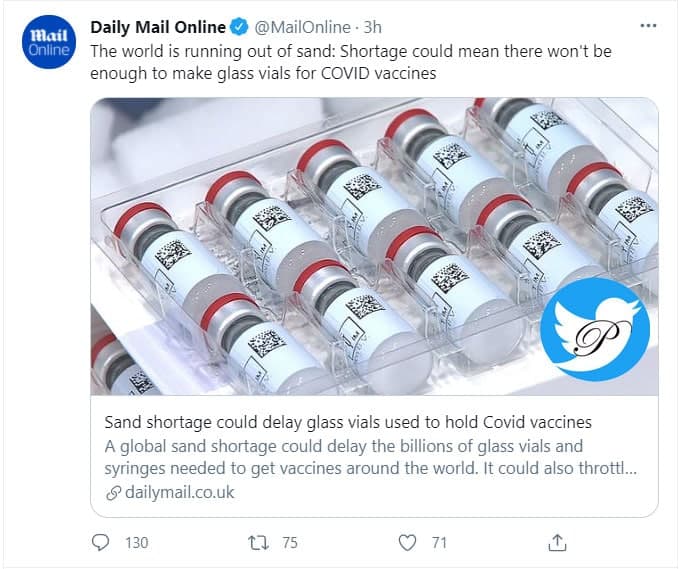The height and width of the screenshot is (569, 688).
Task: Click the 71 likes count
Action: pos(440,542)
